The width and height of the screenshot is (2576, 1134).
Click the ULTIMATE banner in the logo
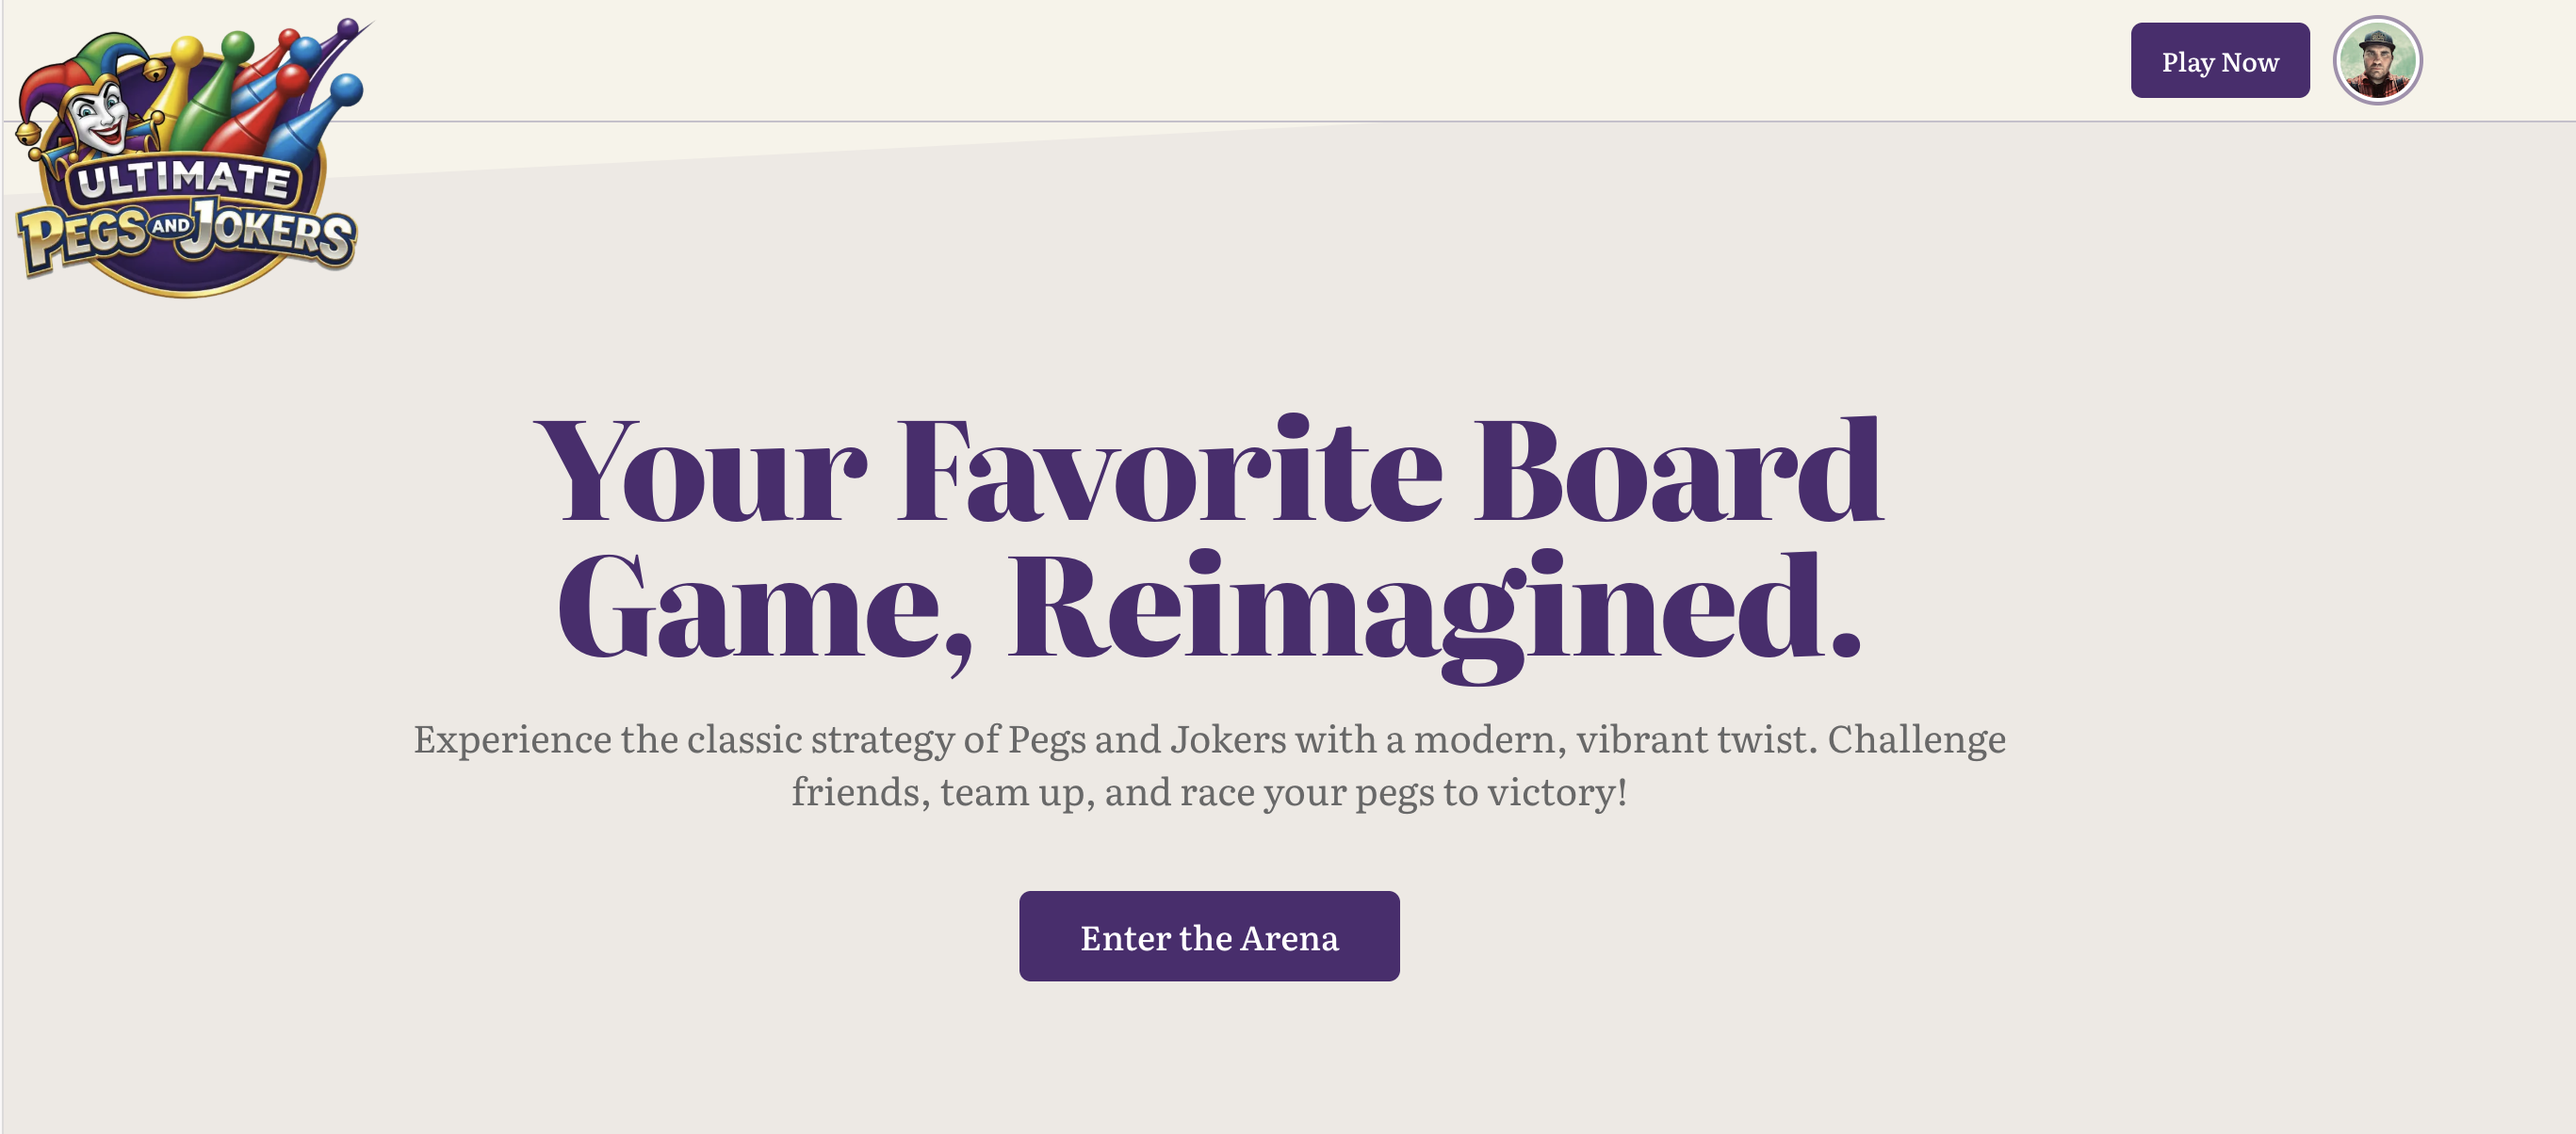pyautogui.click(x=183, y=180)
